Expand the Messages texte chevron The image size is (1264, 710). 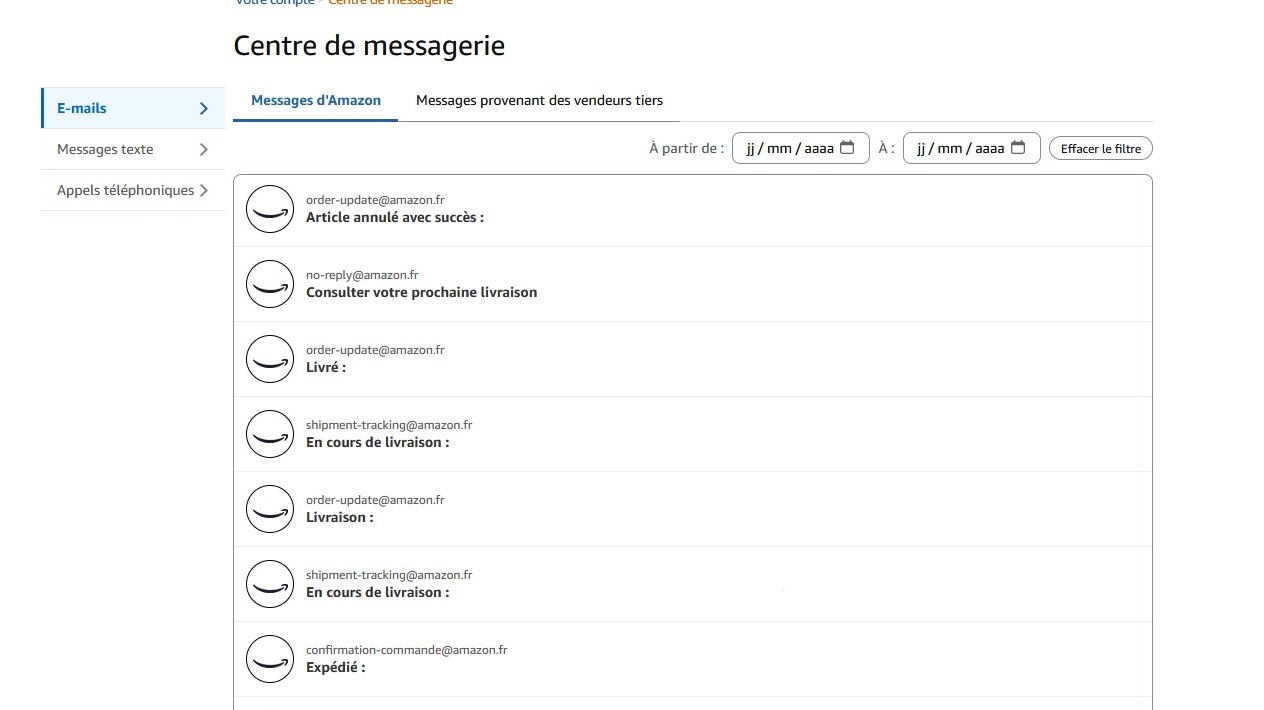[203, 149]
